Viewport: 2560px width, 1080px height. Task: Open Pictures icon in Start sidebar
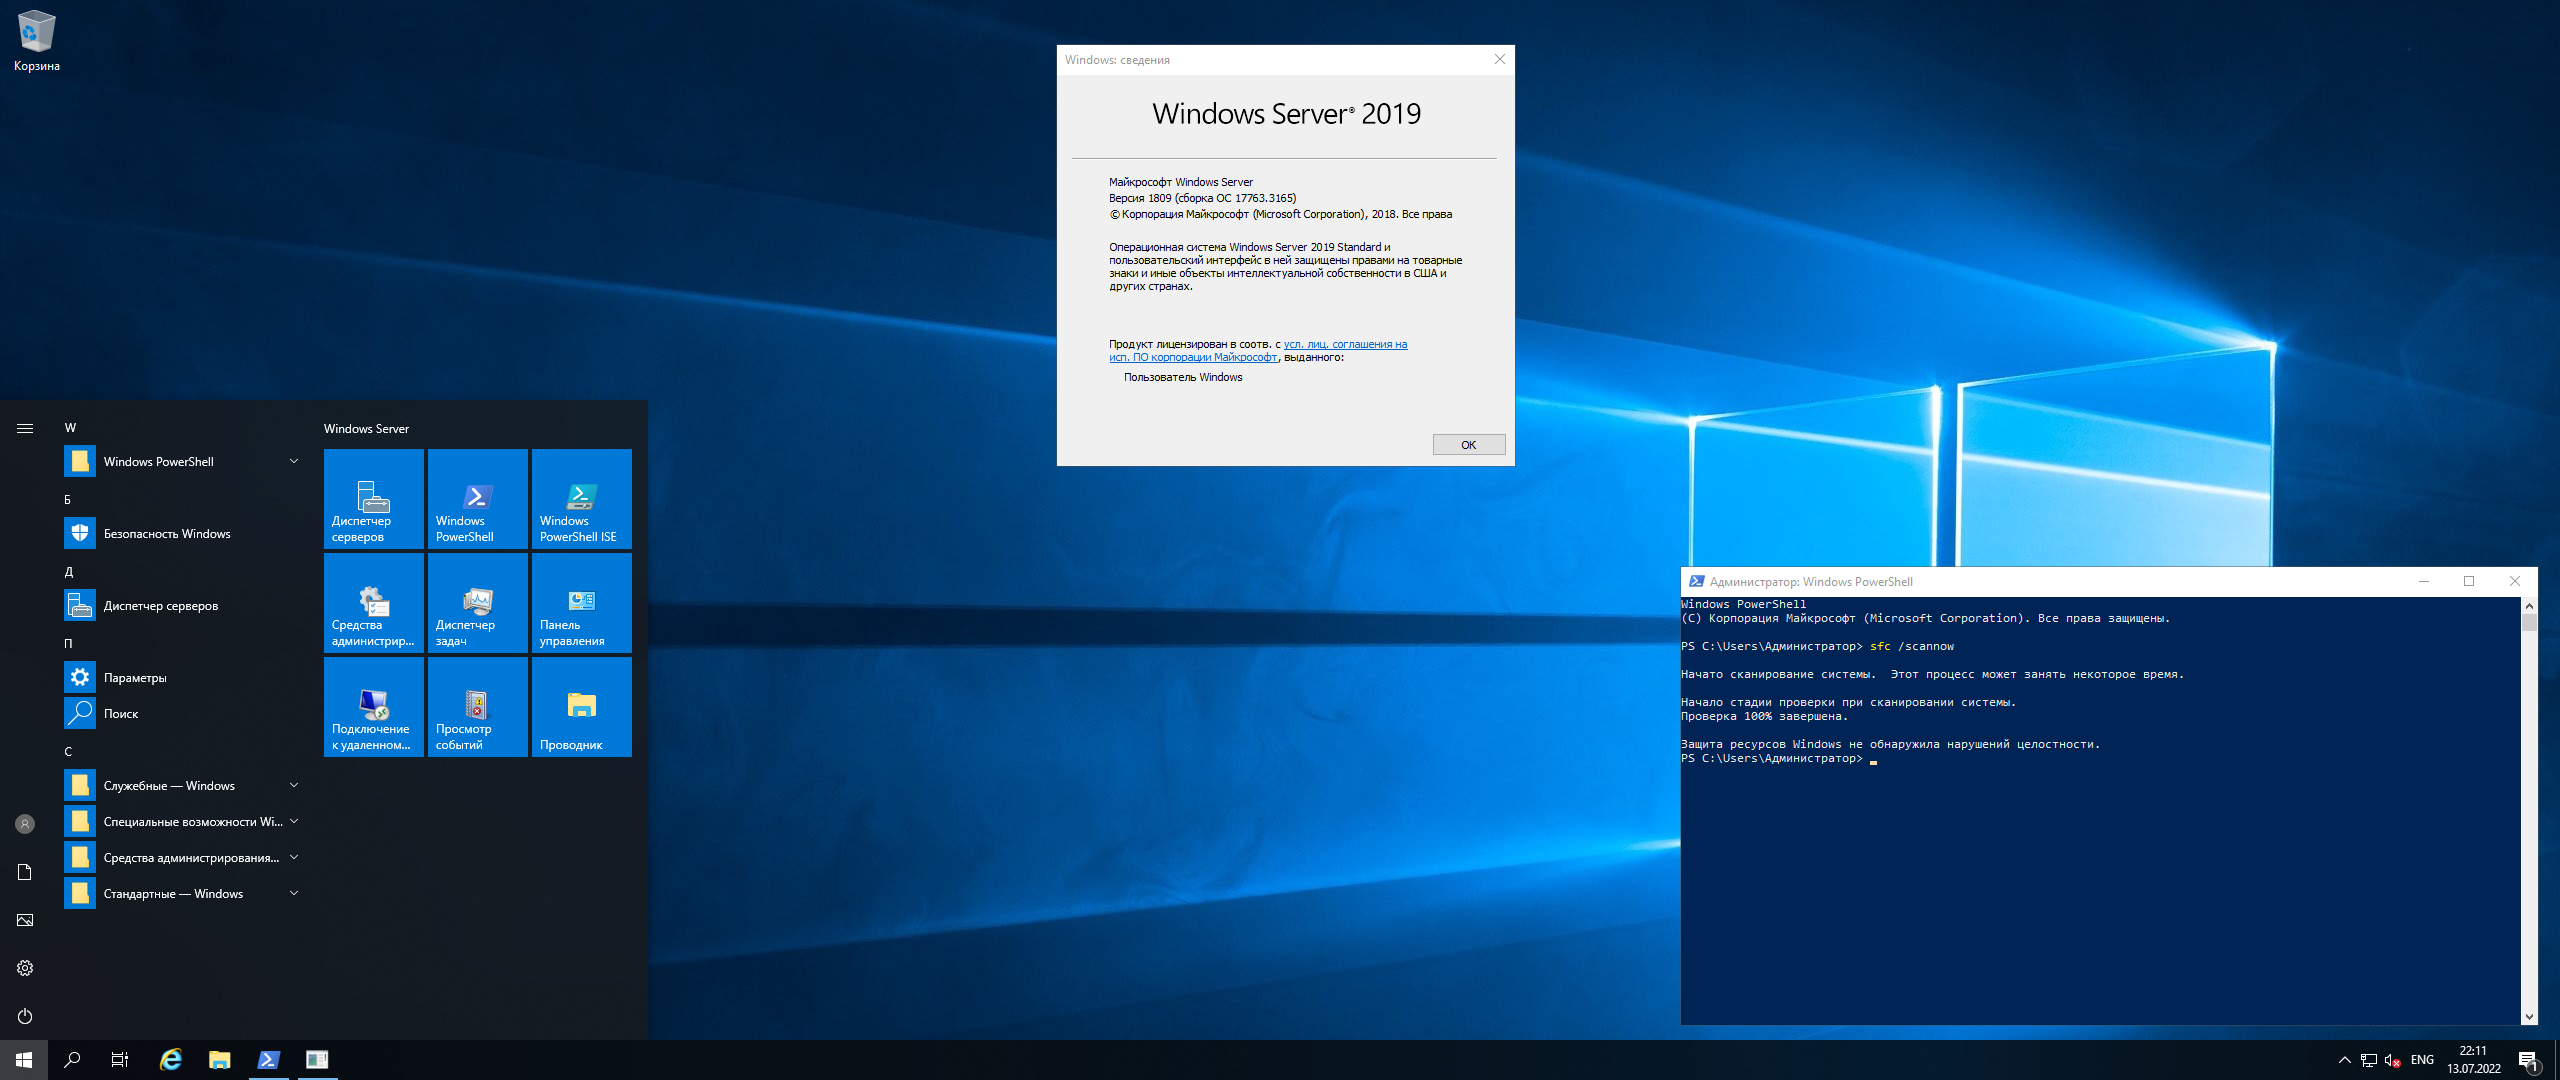coord(25,920)
